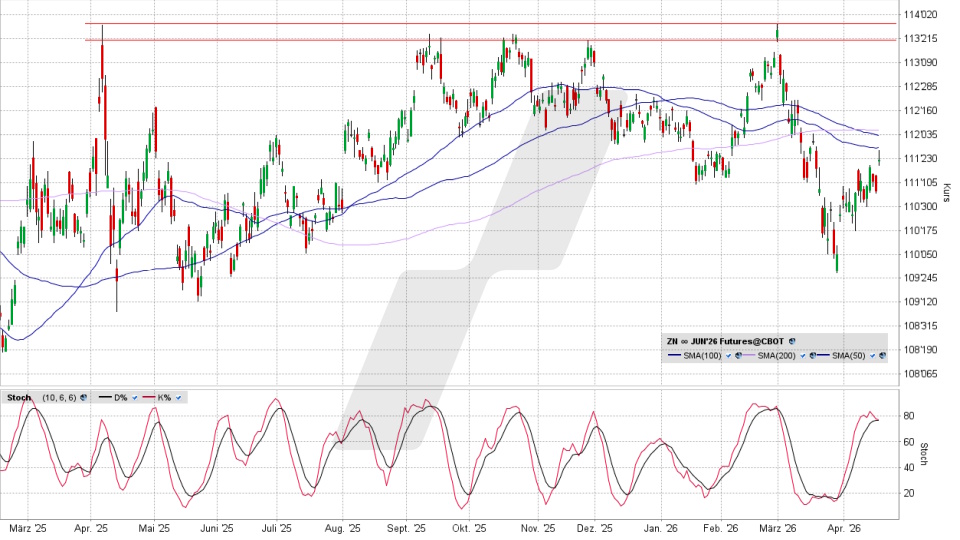
Task: Toggle the K% line checkbox
Action: 178,398
